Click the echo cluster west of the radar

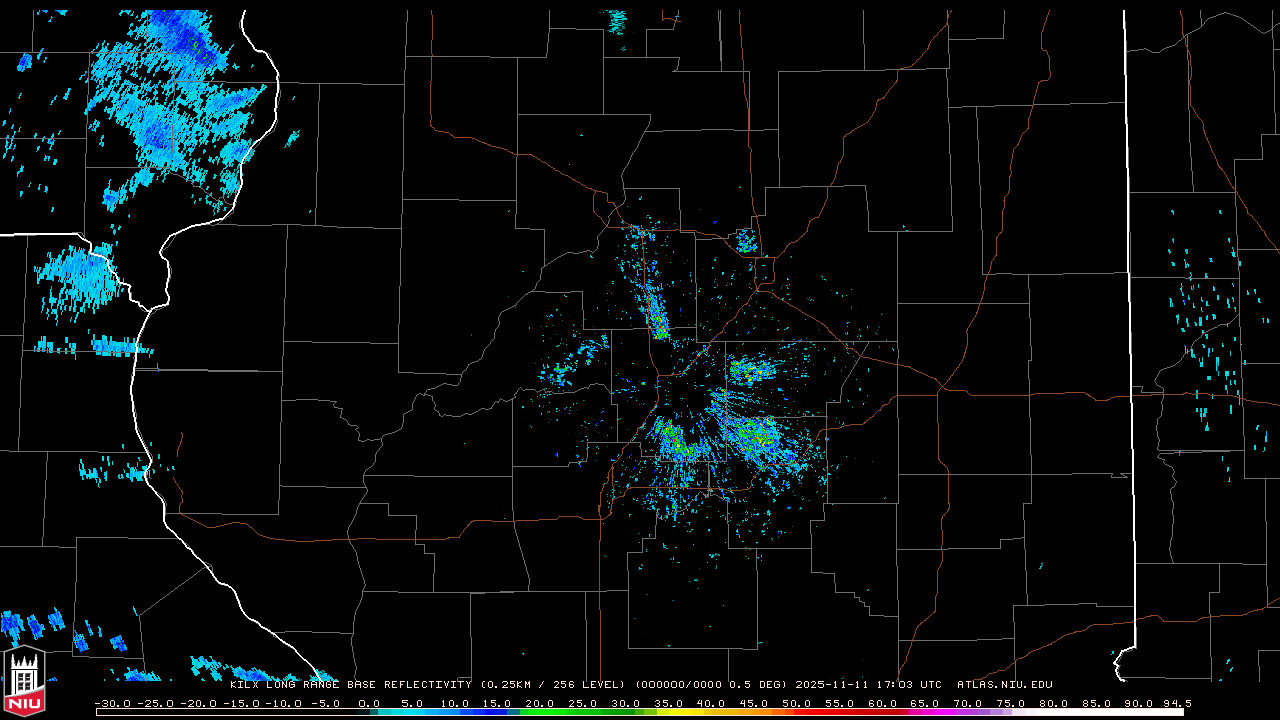click(x=565, y=370)
